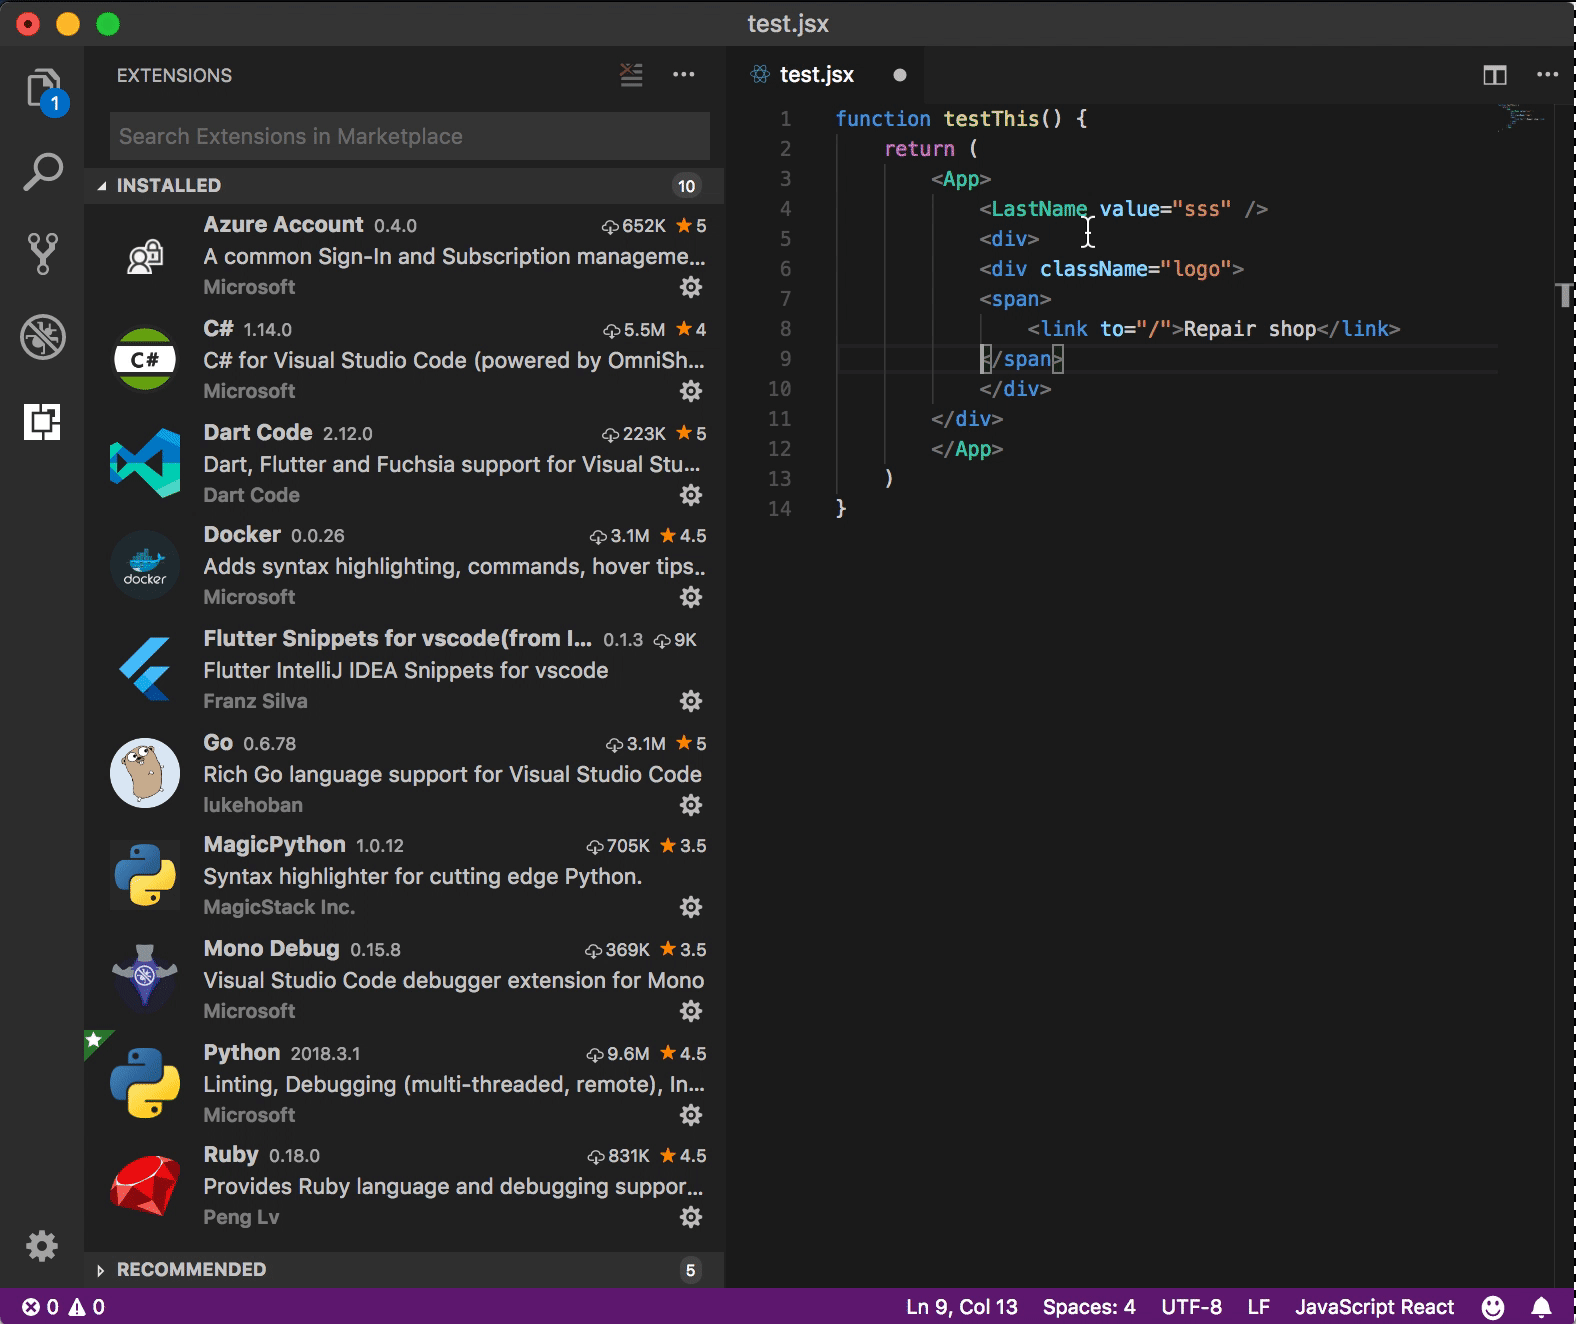Click className="logo" attribute in code
Image resolution: width=1576 pixels, height=1324 pixels.
(x=1135, y=269)
